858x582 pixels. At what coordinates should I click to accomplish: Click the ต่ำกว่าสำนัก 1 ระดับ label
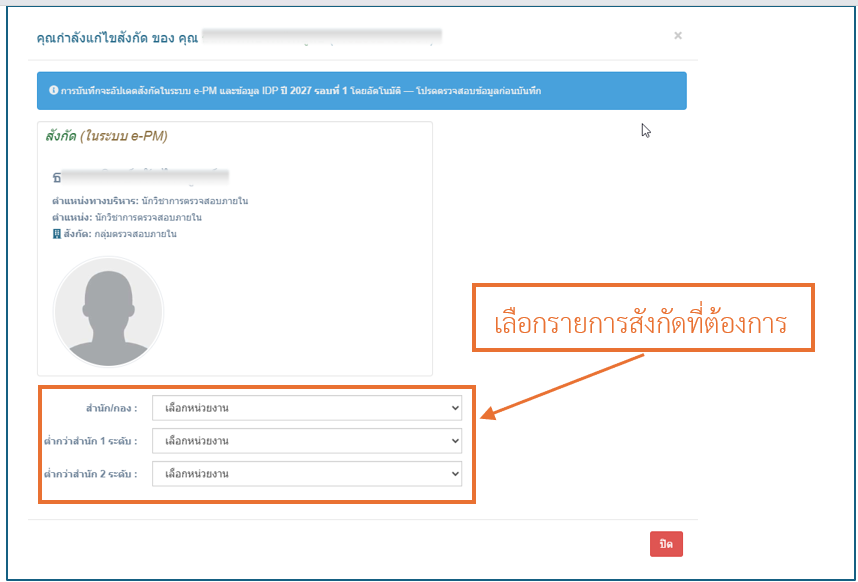pyautogui.click(x=91, y=441)
